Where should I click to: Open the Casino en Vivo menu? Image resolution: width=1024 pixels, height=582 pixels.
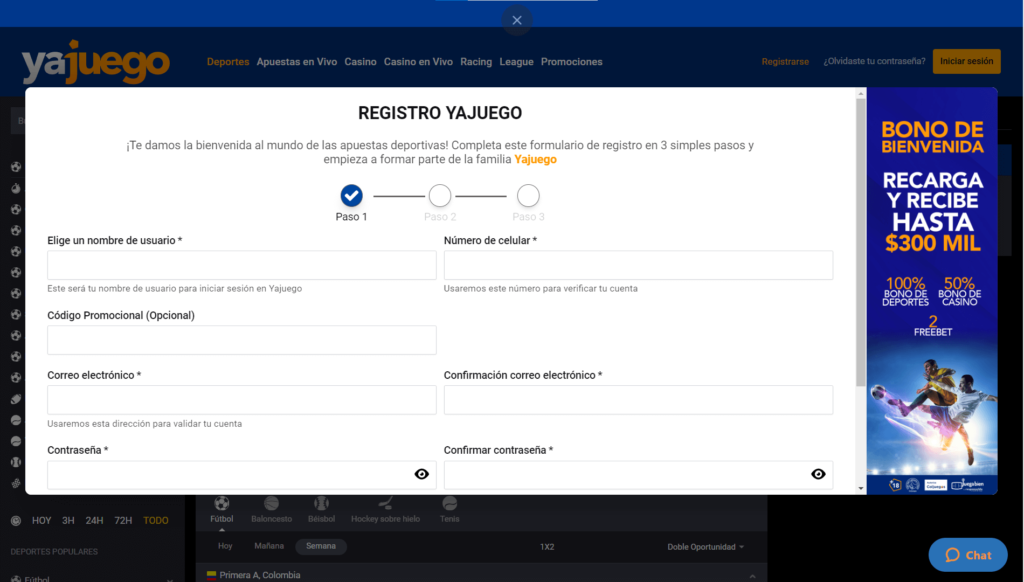(x=418, y=62)
